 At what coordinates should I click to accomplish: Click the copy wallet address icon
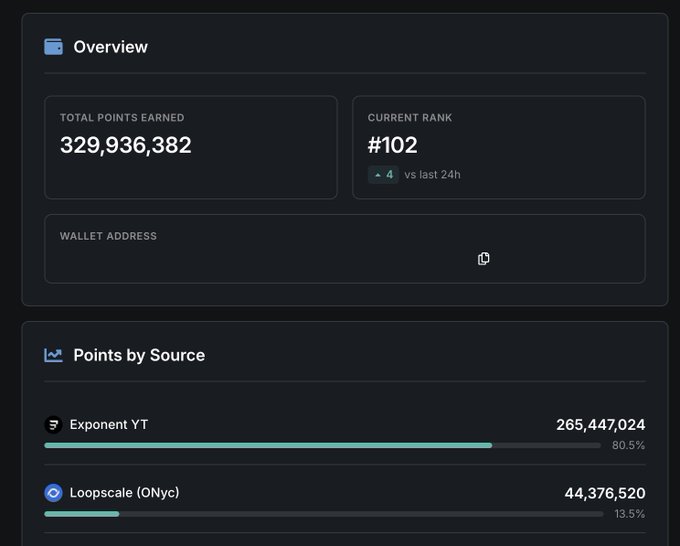click(484, 258)
